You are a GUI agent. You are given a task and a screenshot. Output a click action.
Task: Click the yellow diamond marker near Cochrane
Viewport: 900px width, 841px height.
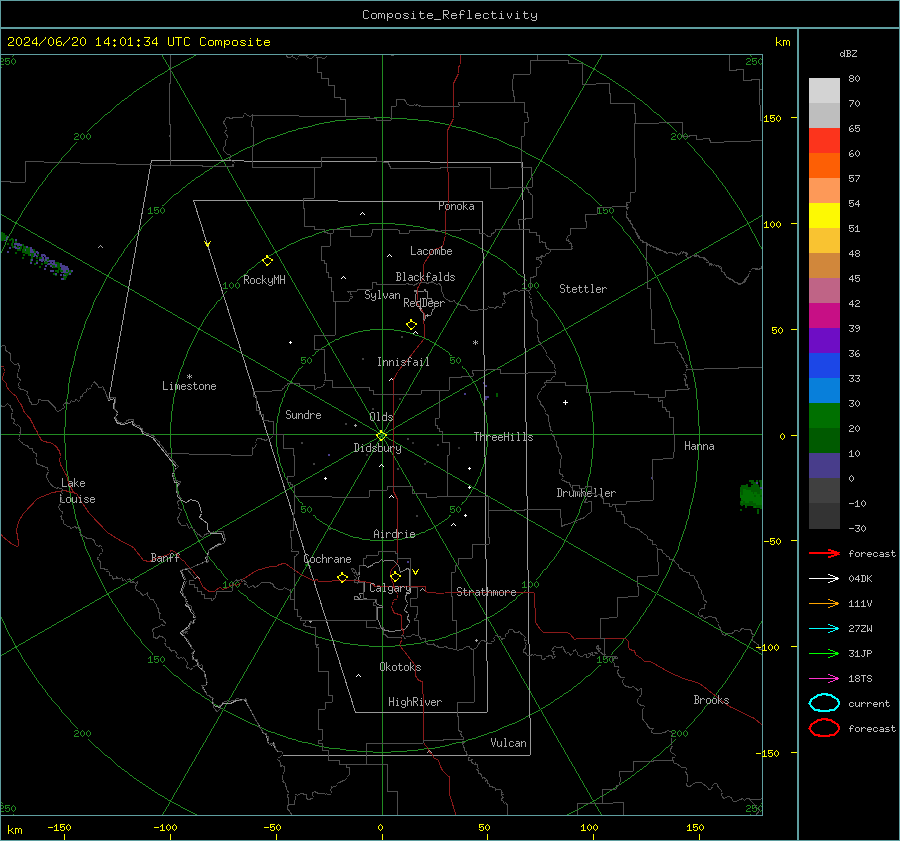coord(343,577)
